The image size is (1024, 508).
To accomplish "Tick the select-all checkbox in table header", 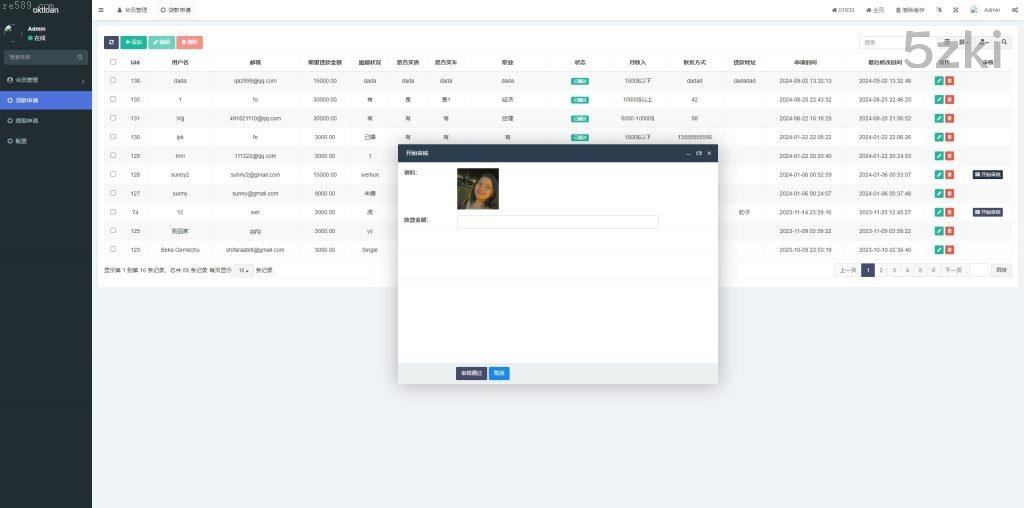I will coord(113,62).
